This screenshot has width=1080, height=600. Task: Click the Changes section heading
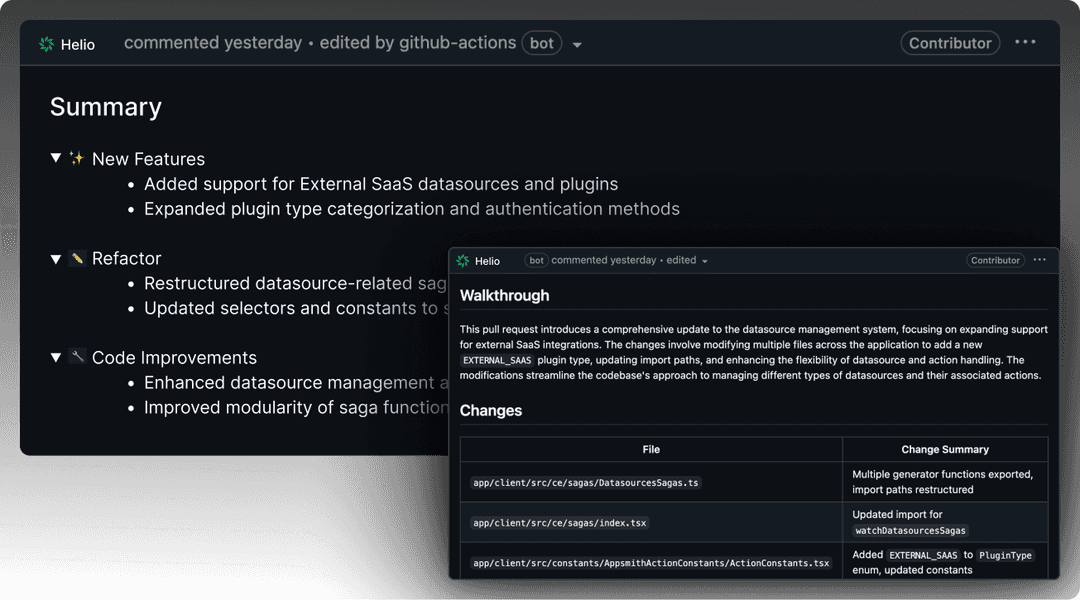pyautogui.click(x=491, y=410)
